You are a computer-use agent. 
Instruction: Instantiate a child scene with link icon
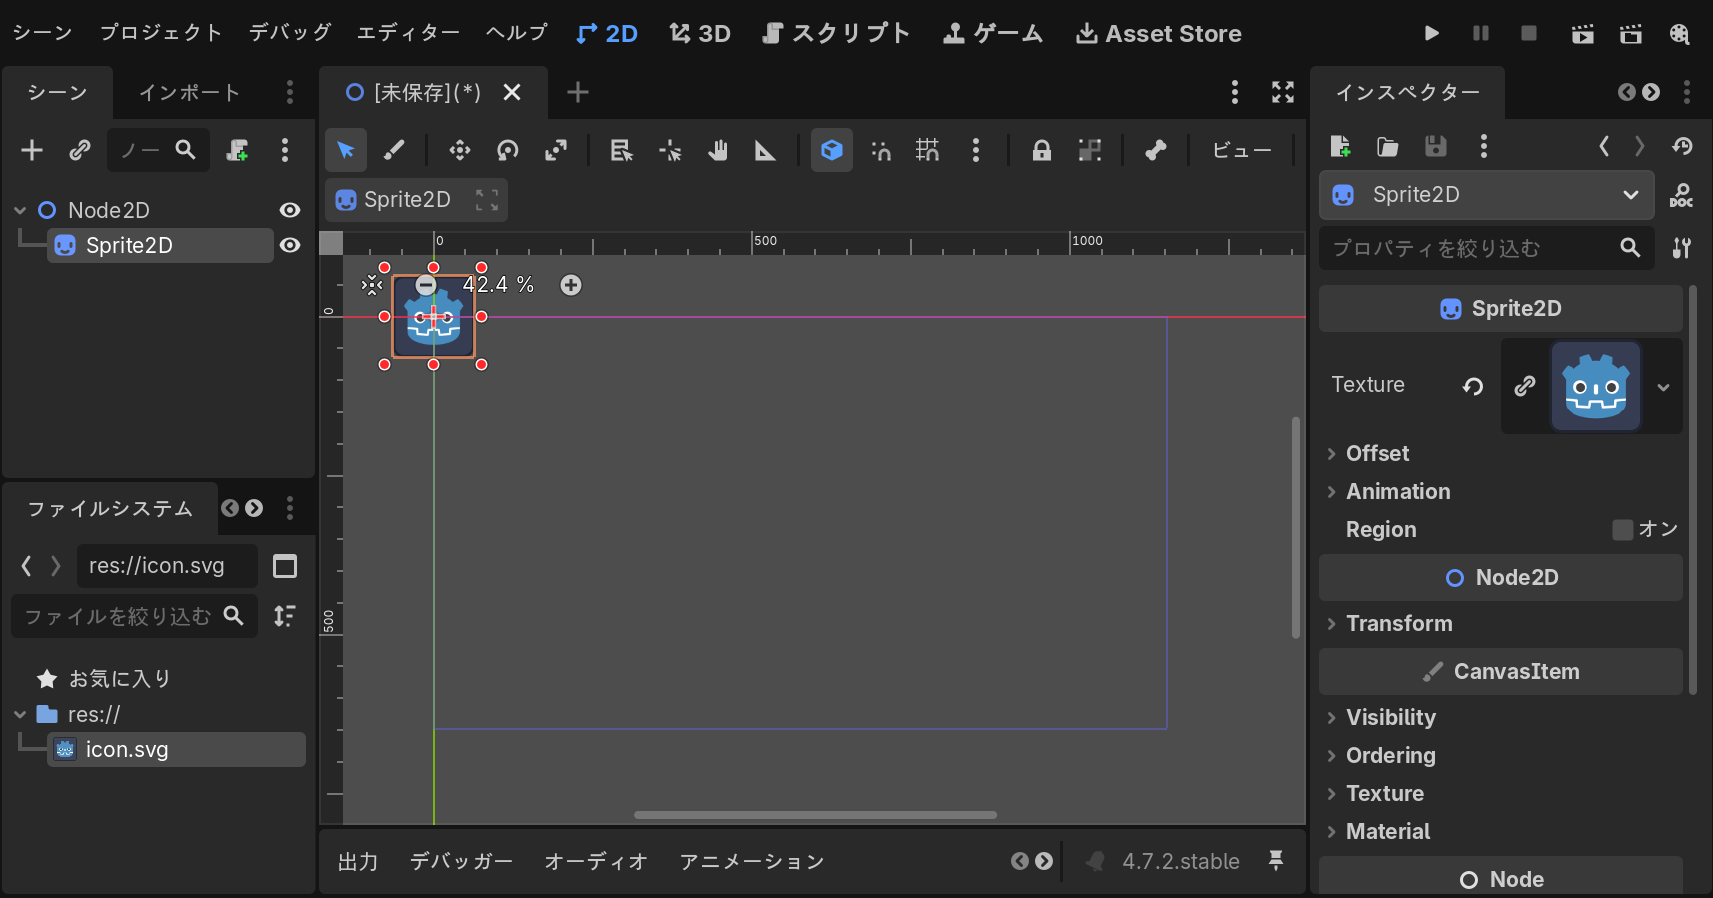tap(80, 150)
